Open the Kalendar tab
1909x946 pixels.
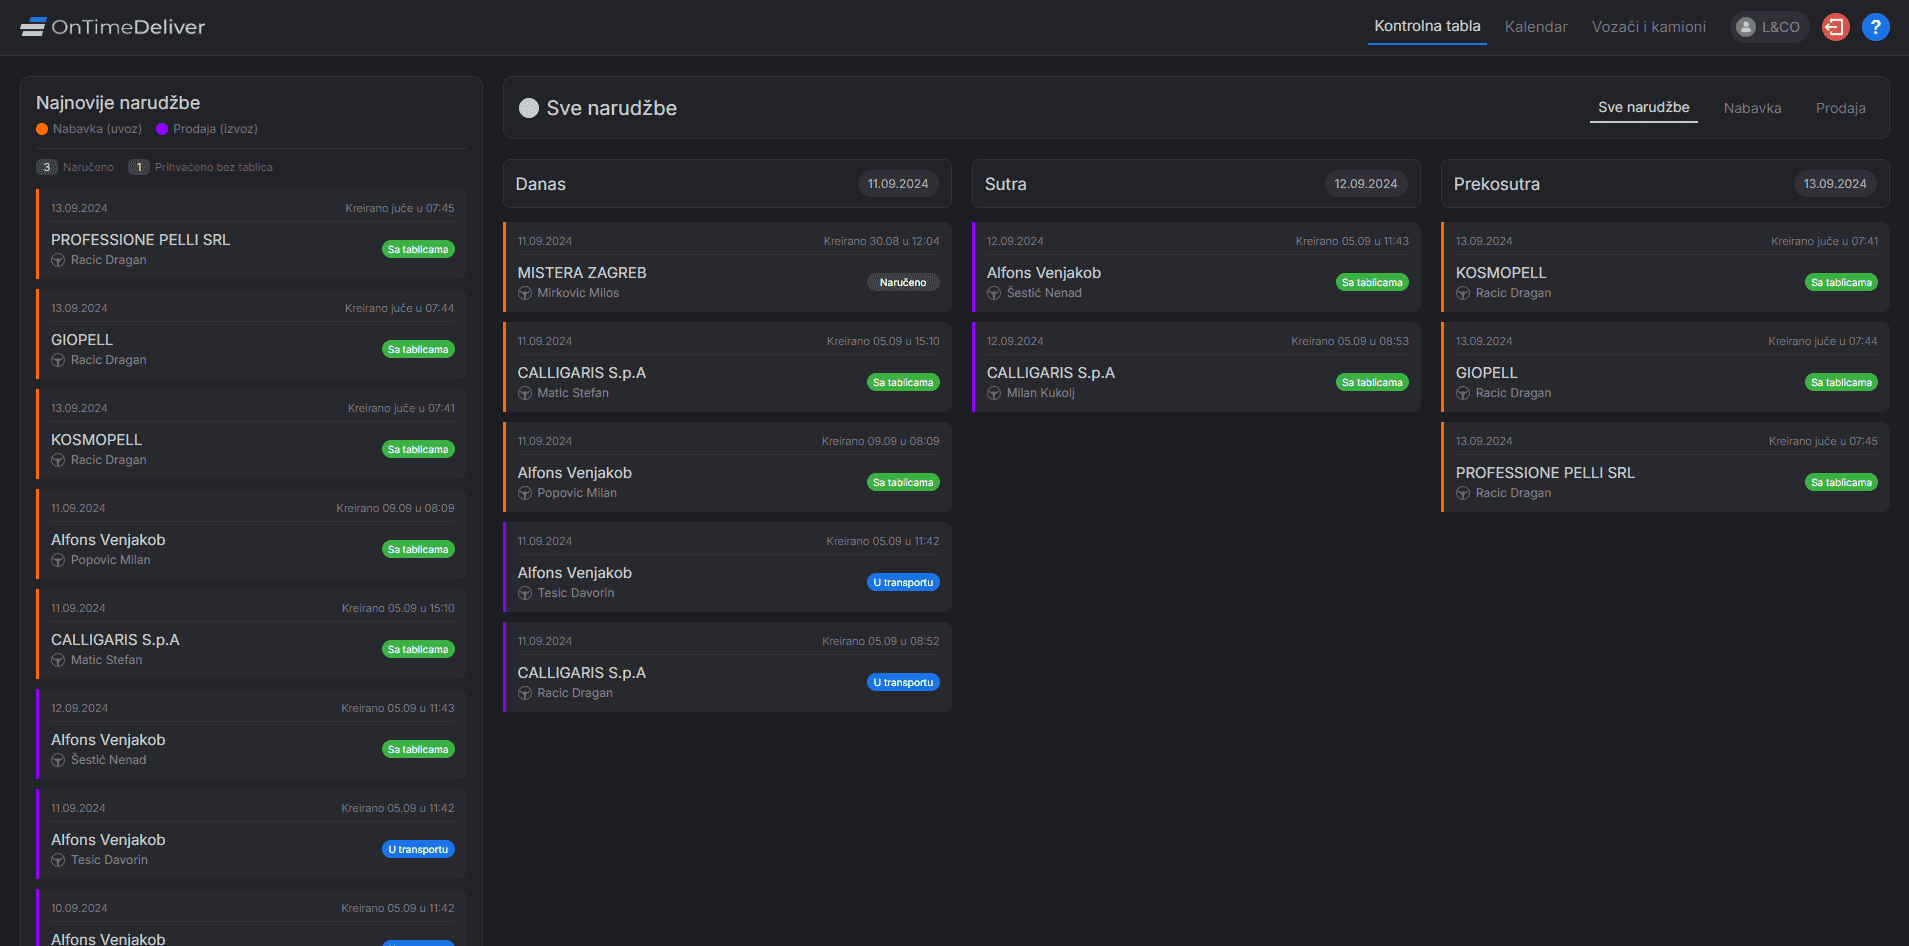click(x=1536, y=27)
